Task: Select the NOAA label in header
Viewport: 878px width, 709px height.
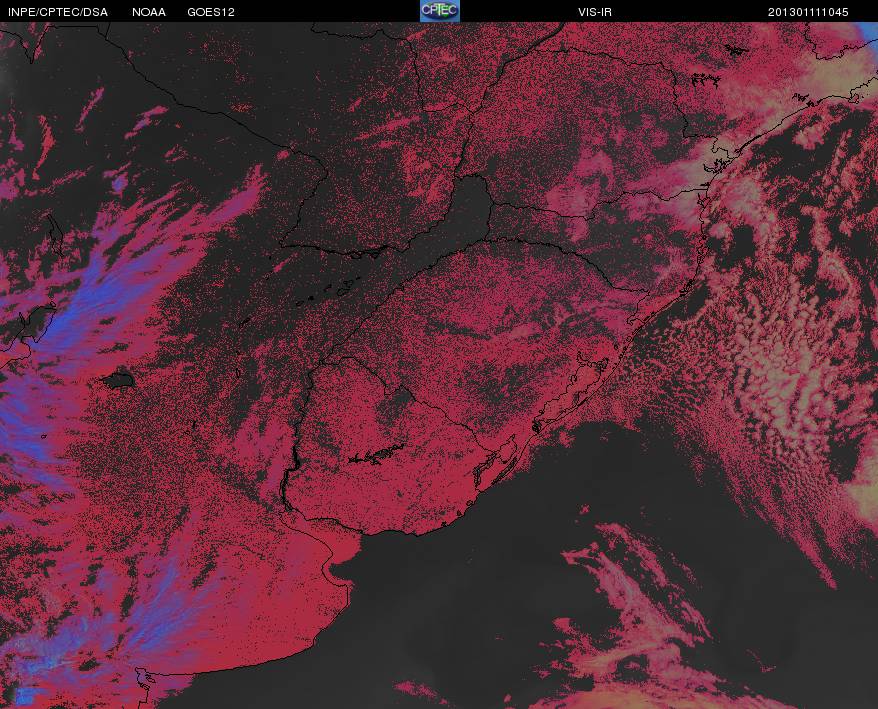Action: coord(149,12)
